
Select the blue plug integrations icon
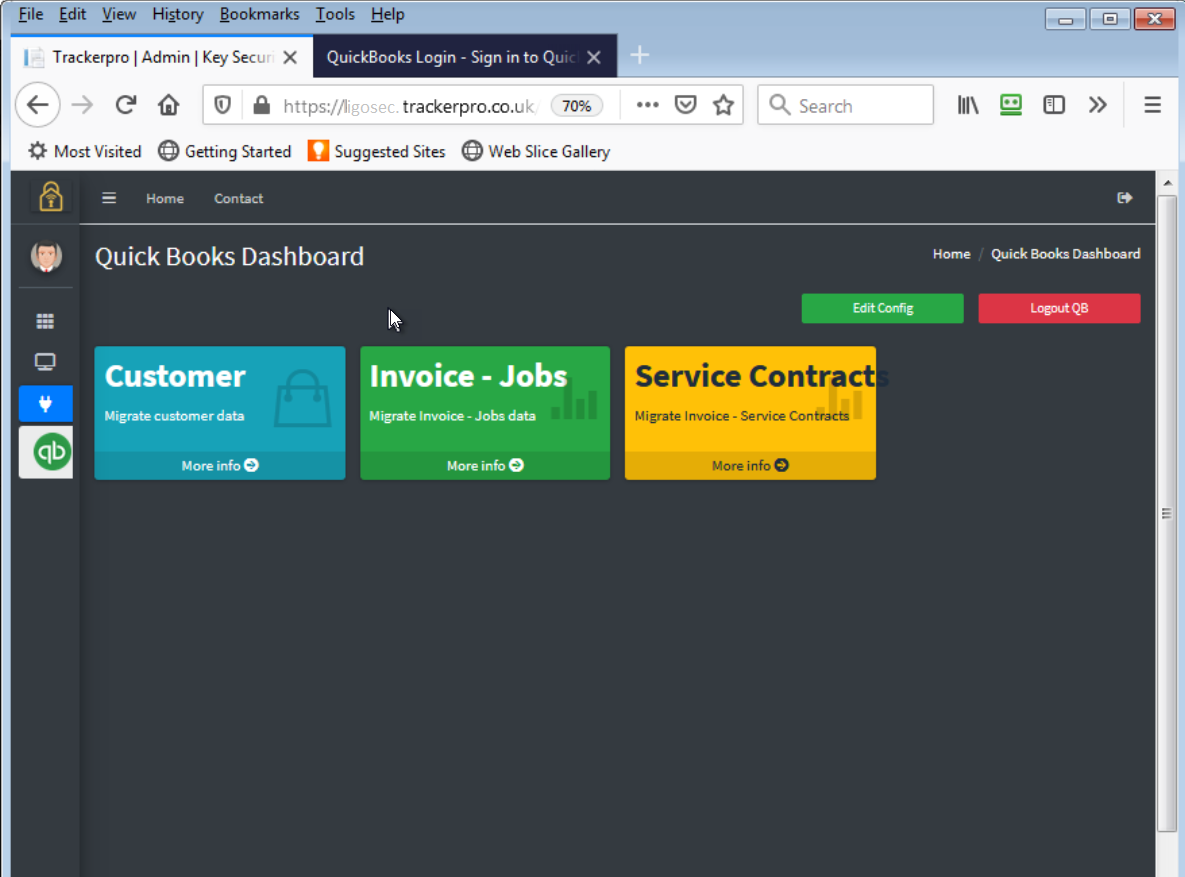45,404
